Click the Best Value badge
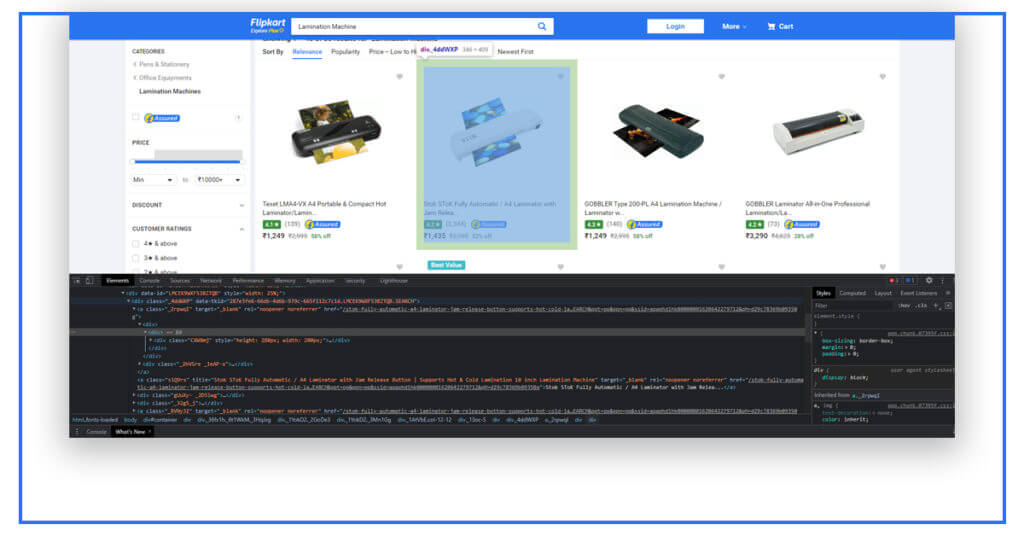Image resolution: width=1024 pixels, height=536 pixels. pyautogui.click(x=446, y=265)
